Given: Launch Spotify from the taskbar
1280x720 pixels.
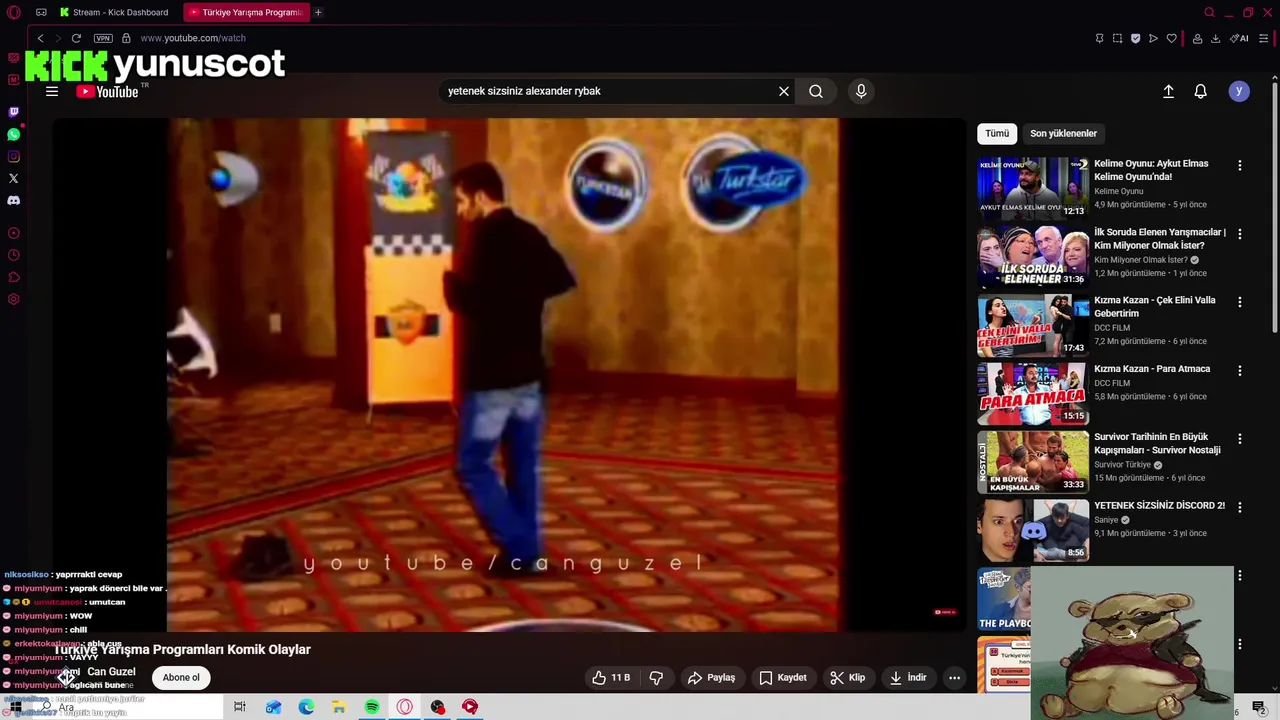Looking at the screenshot, I should pos(372,707).
